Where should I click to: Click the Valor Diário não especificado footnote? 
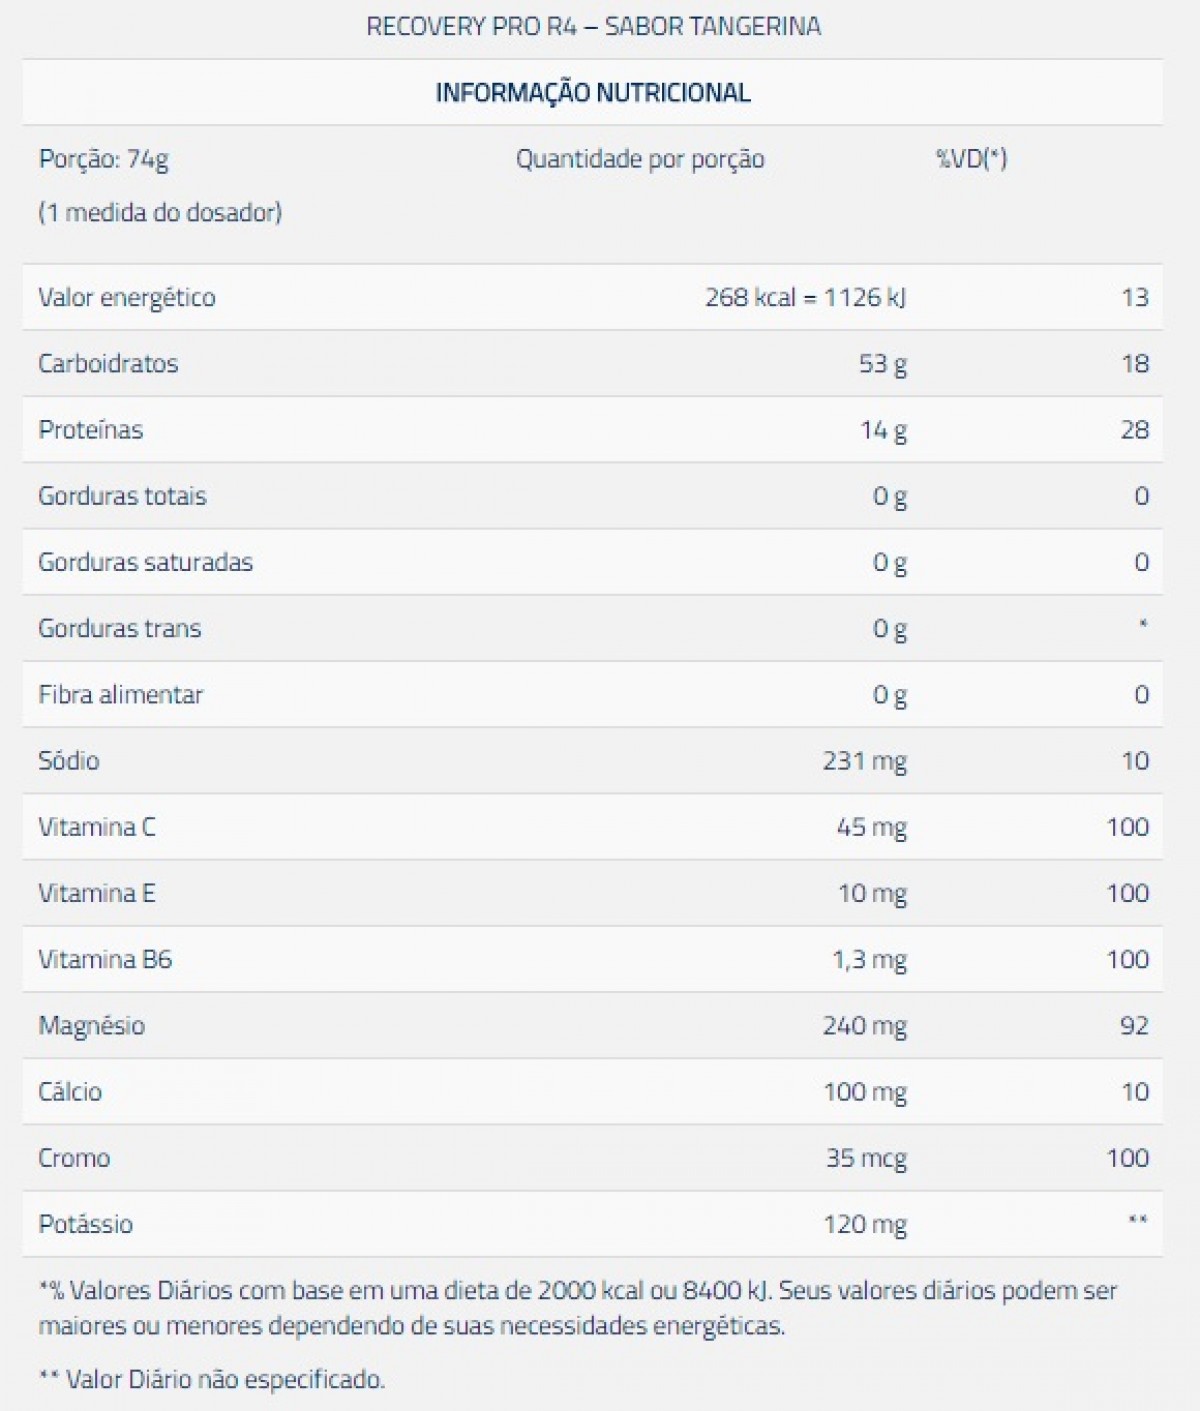pos(212,1380)
